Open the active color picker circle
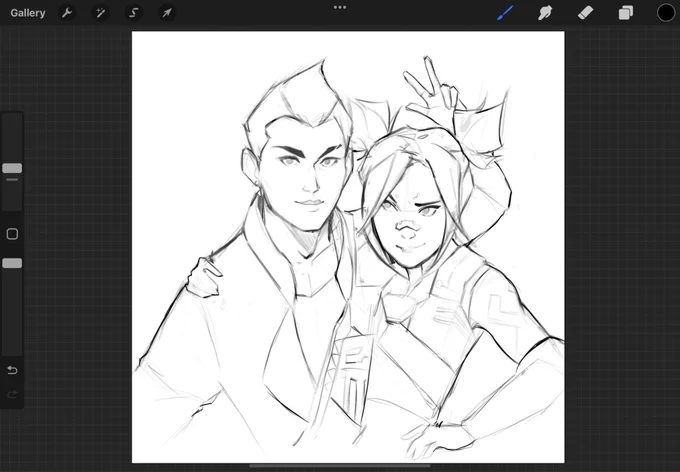 666,13
